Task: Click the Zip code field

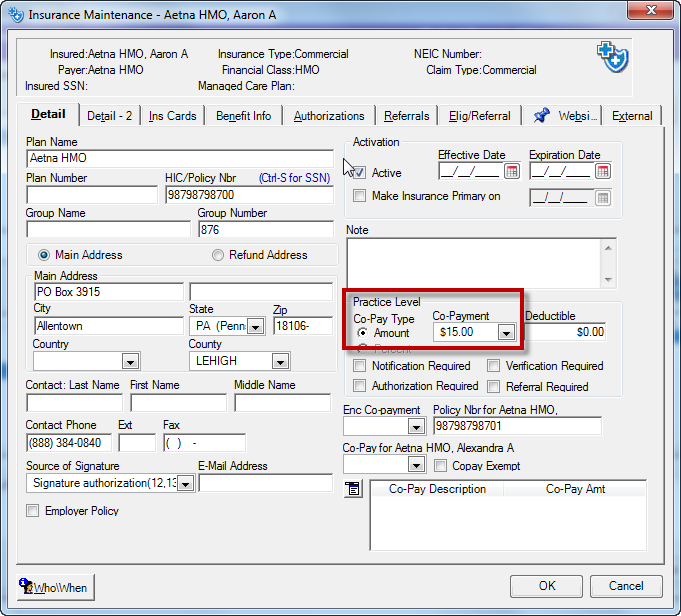Action: click(303, 326)
